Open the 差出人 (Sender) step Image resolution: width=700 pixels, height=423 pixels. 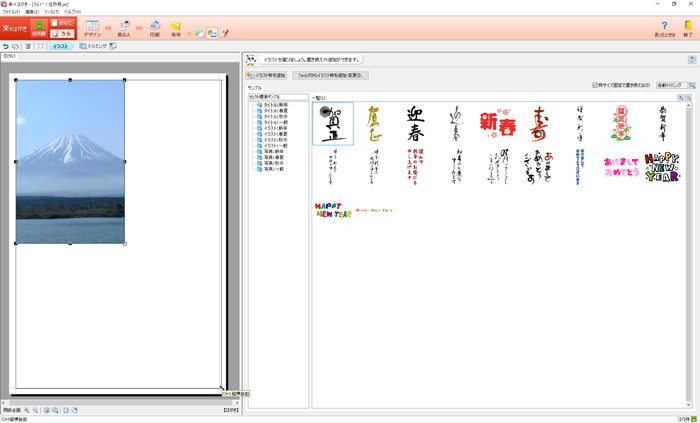pyautogui.click(x=125, y=28)
